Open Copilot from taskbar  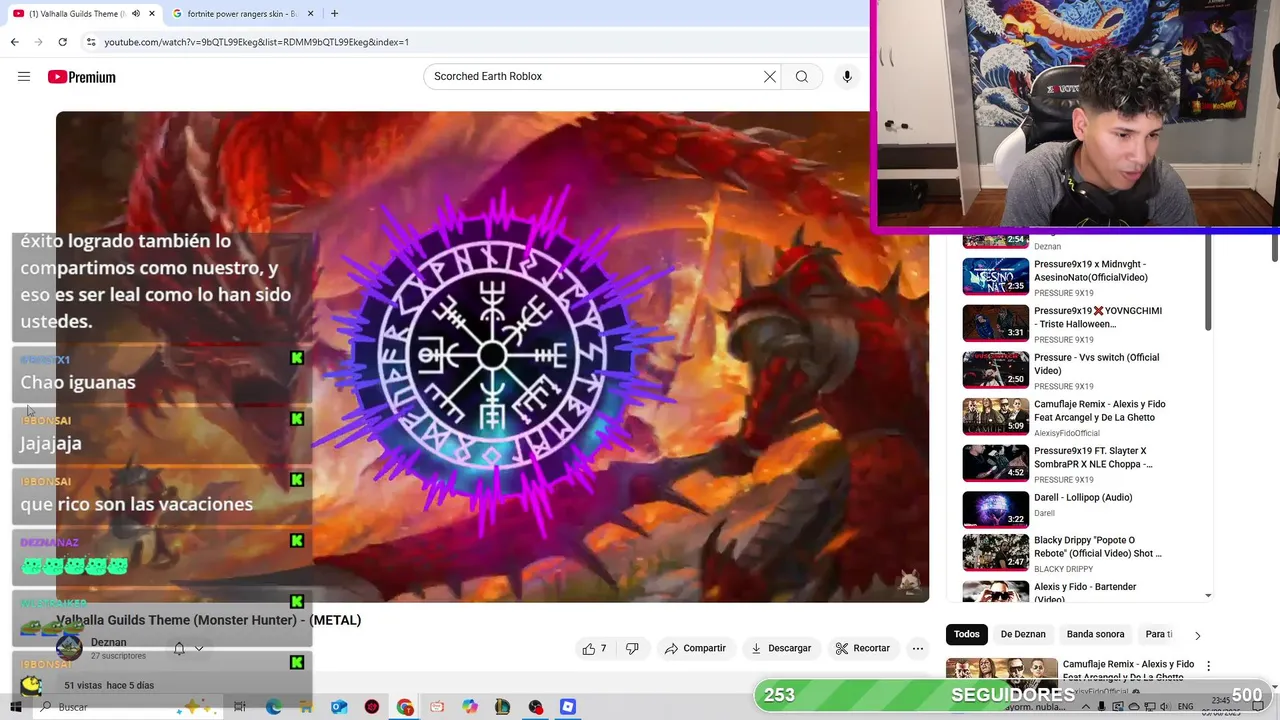(470, 707)
